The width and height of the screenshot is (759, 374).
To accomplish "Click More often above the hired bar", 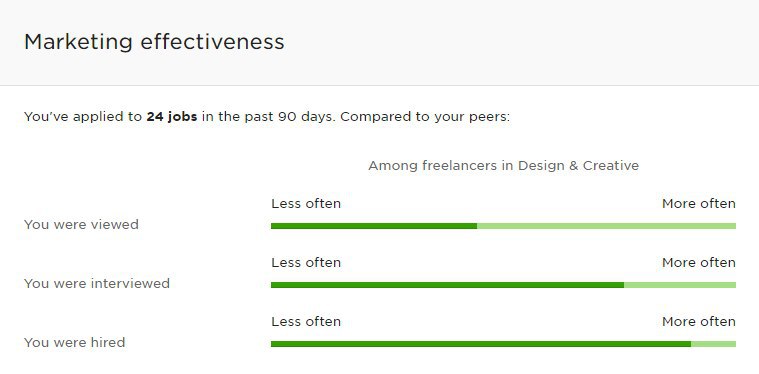I will (x=699, y=322).
